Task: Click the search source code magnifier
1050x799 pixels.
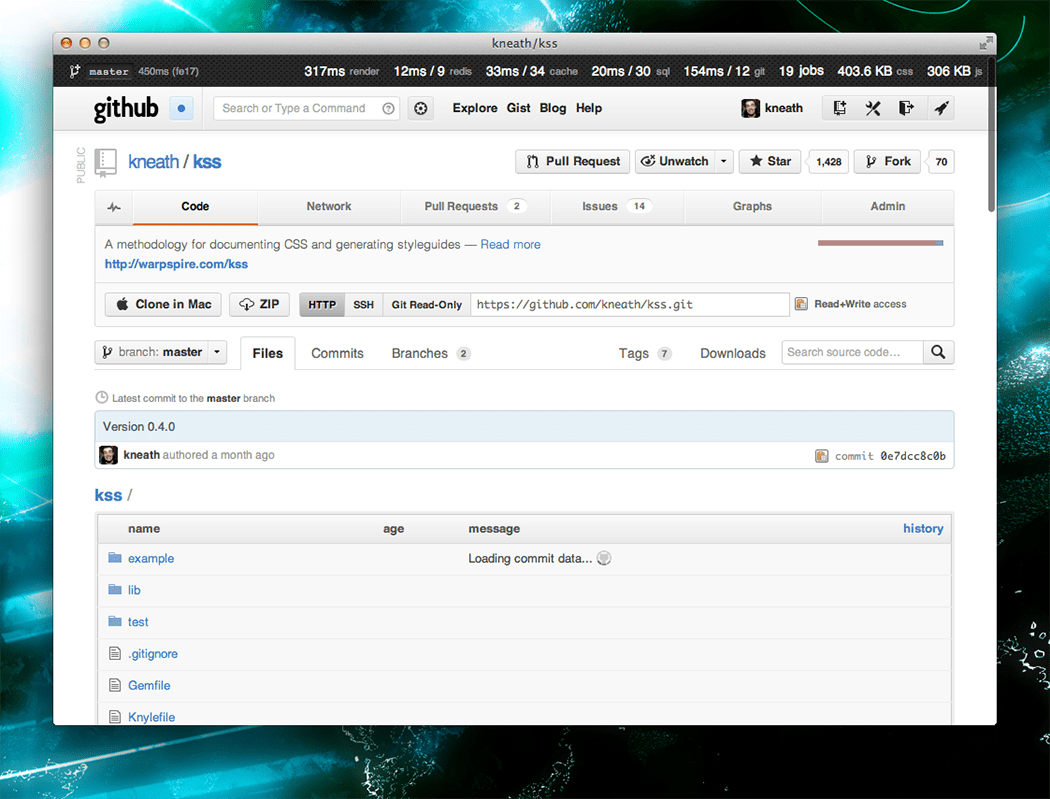Action: coord(938,352)
